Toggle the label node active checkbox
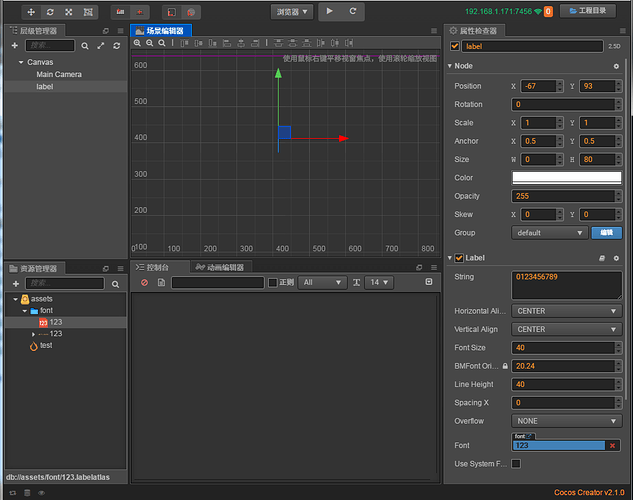The width and height of the screenshot is (633, 500). pyautogui.click(x=455, y=46)
